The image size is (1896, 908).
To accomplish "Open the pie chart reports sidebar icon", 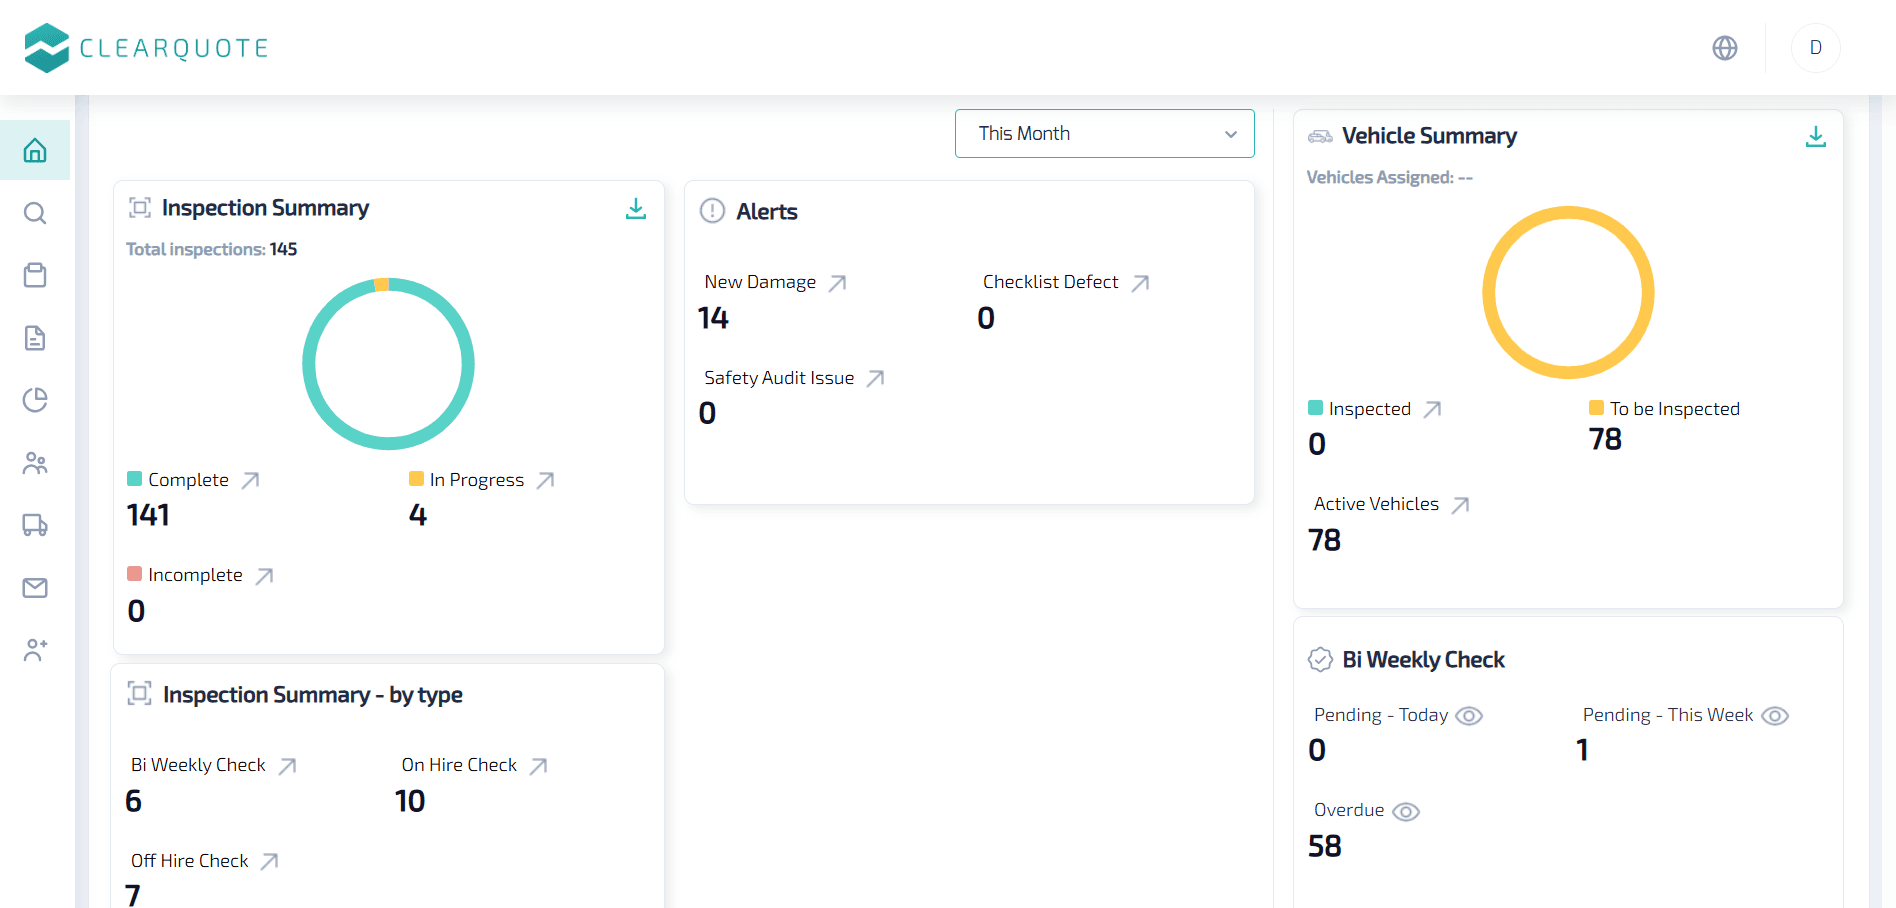I will click(35, 400).
